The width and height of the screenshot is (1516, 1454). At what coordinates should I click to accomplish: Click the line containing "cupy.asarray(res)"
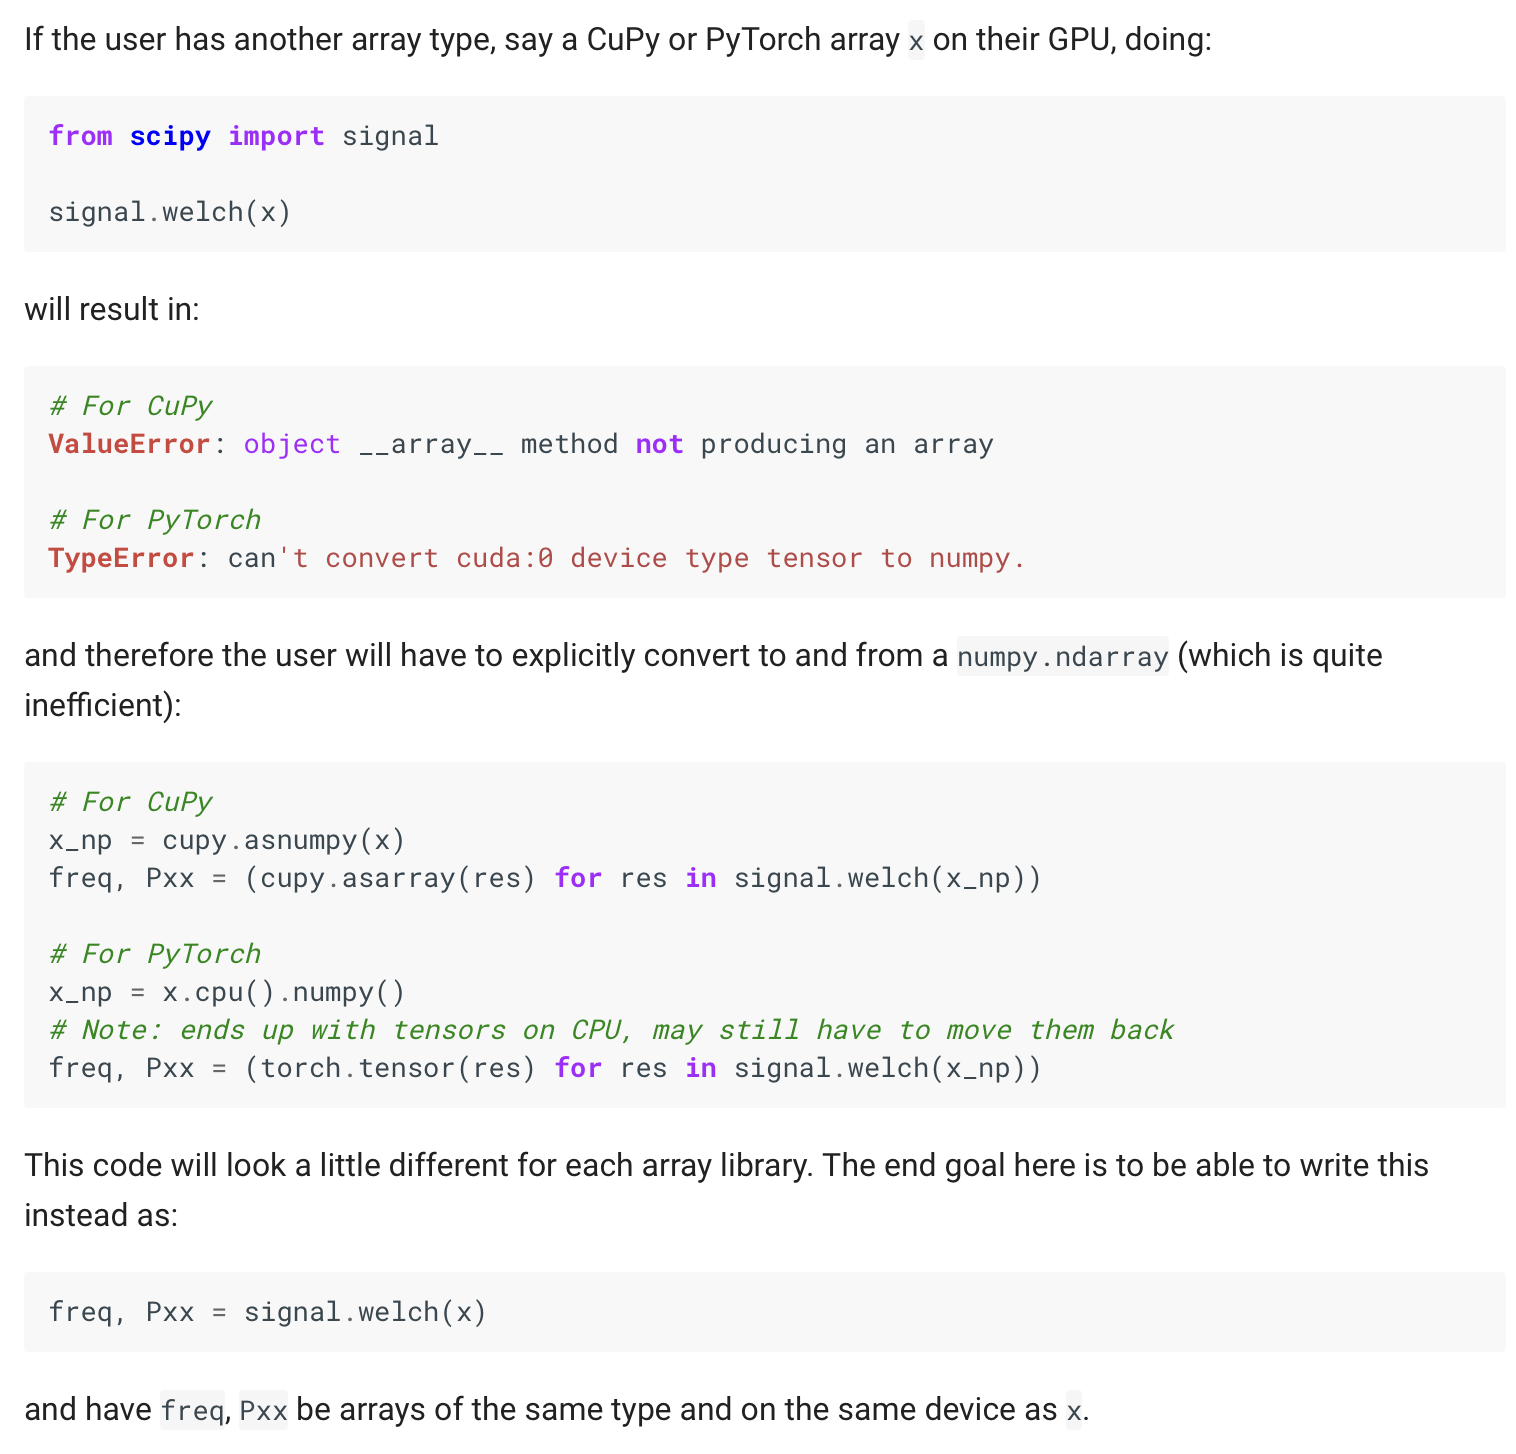[x=545, y=878]
